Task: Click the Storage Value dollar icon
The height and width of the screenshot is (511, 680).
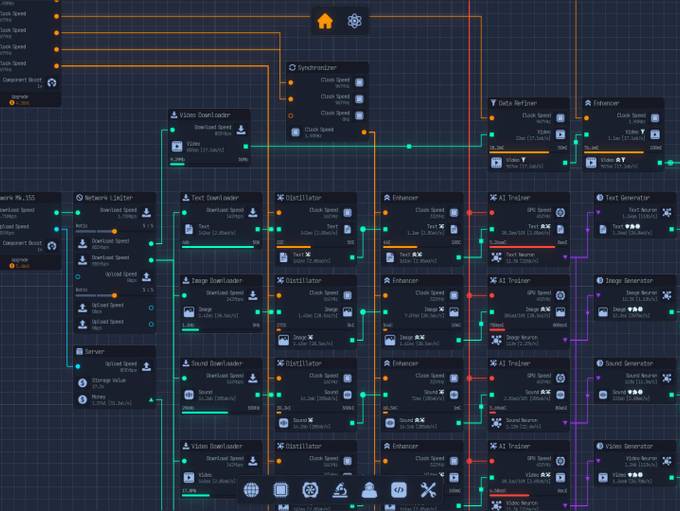Action: (x=82, y=383)
